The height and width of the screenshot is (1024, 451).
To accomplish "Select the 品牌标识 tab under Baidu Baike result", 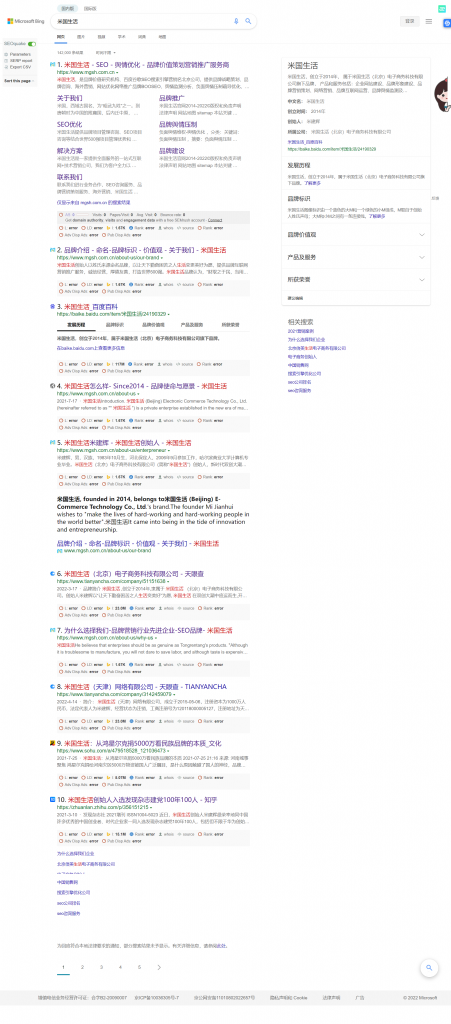I will [116, 325].
